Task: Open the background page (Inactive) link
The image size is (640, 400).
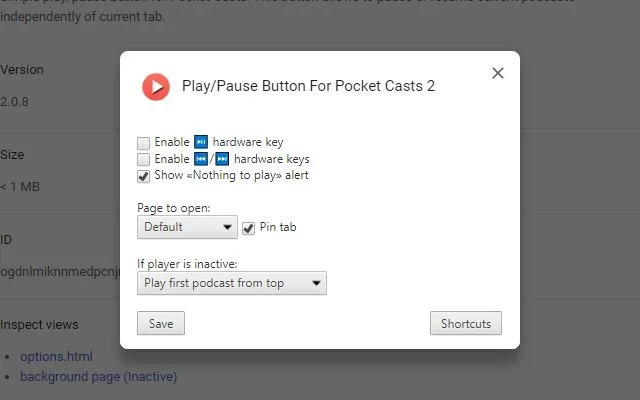Action: pyautogui.click(x=98, y=376)
